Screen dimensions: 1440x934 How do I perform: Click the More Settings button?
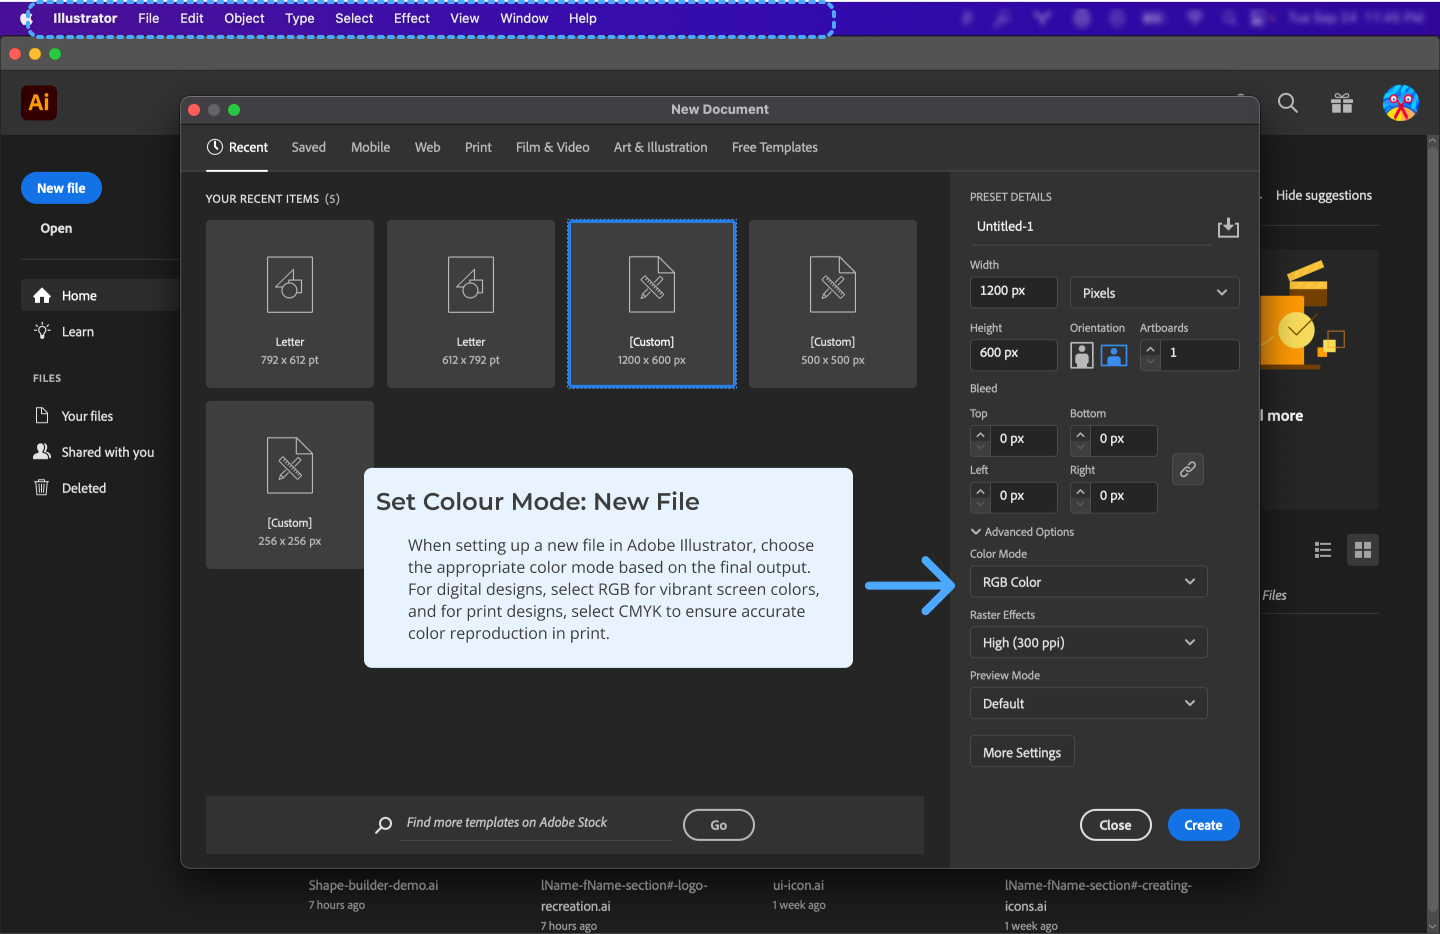click(1022, 752)
